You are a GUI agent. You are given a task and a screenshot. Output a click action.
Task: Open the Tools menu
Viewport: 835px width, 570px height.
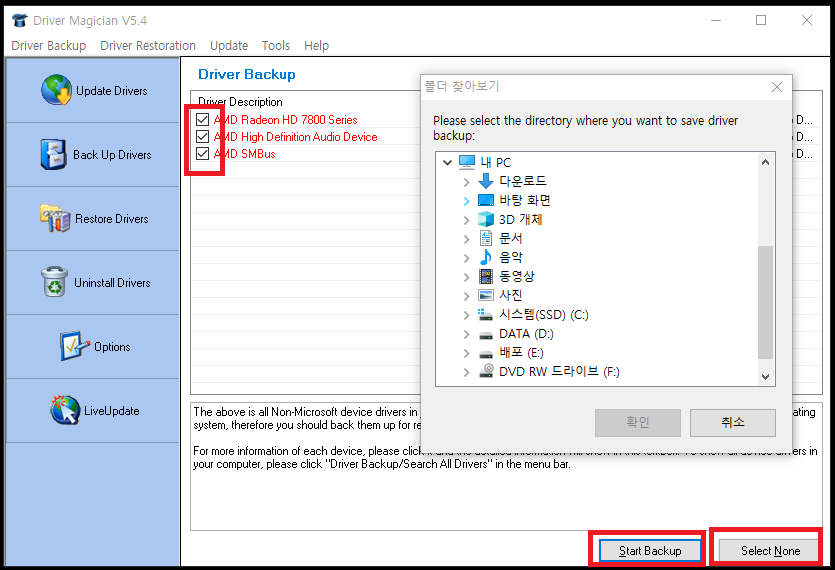[276, 46]
